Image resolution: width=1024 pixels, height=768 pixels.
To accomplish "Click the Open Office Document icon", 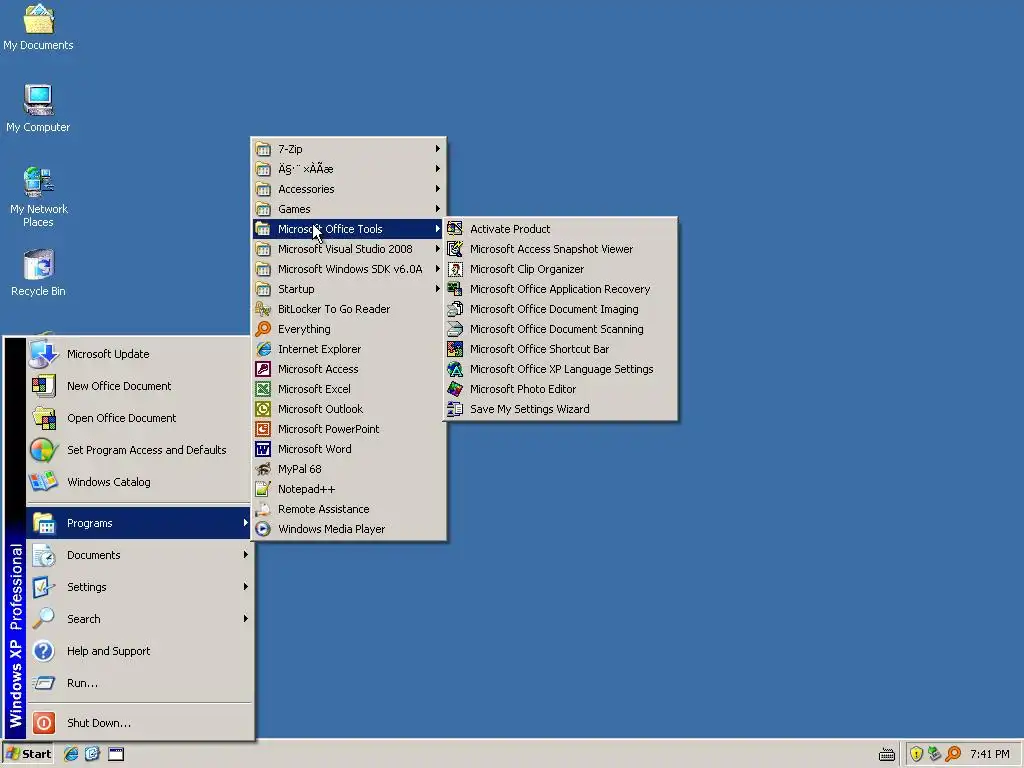I will point(43,418).
